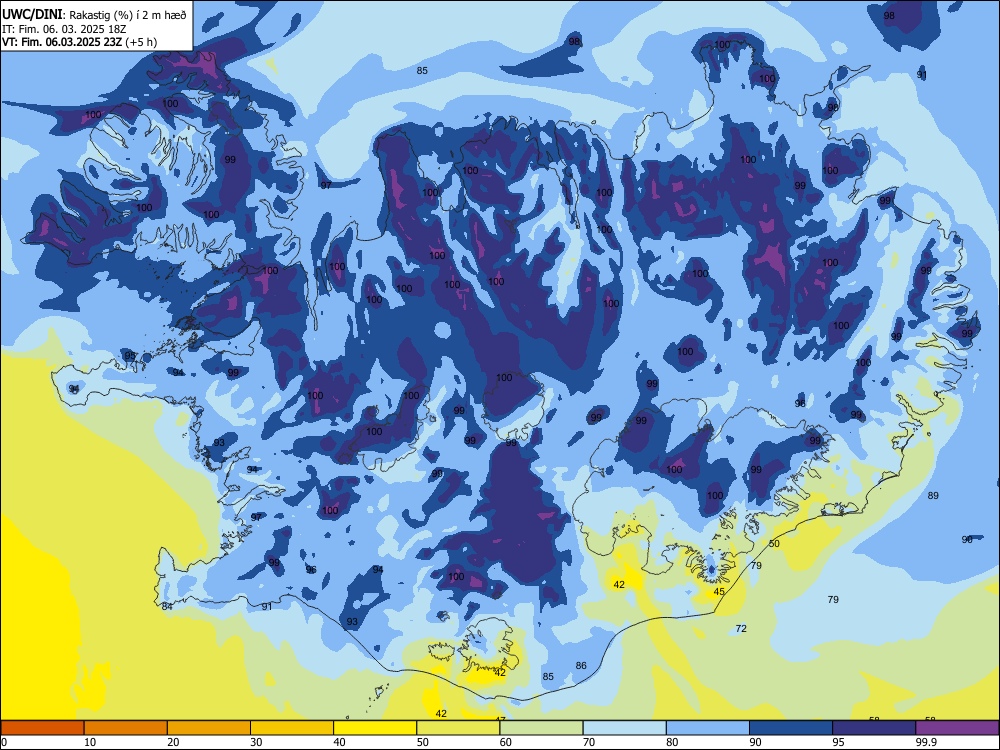Select the 95–99.9 indigo legend swatch
The height and width of the screenshot is (750, 1000).
click(x=874, y=728)
